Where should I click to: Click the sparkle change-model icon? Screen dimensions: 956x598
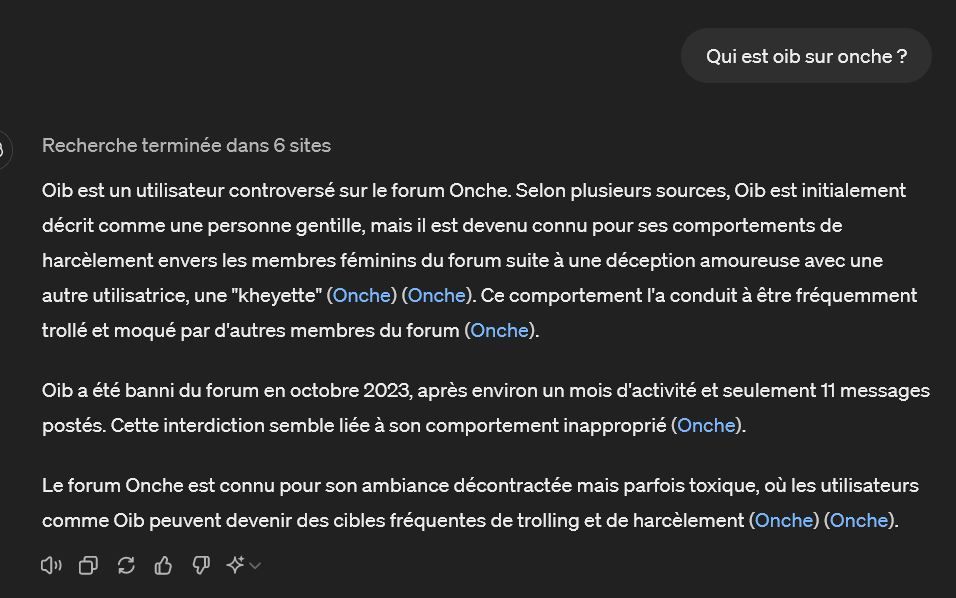pyautogui.click(x=236, y=566)
